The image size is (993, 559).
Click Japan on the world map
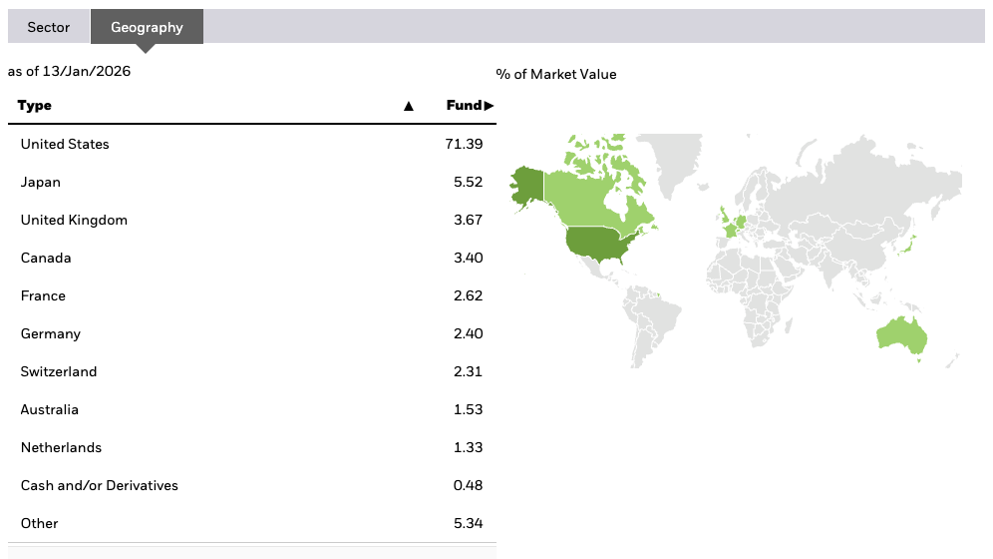906,244
